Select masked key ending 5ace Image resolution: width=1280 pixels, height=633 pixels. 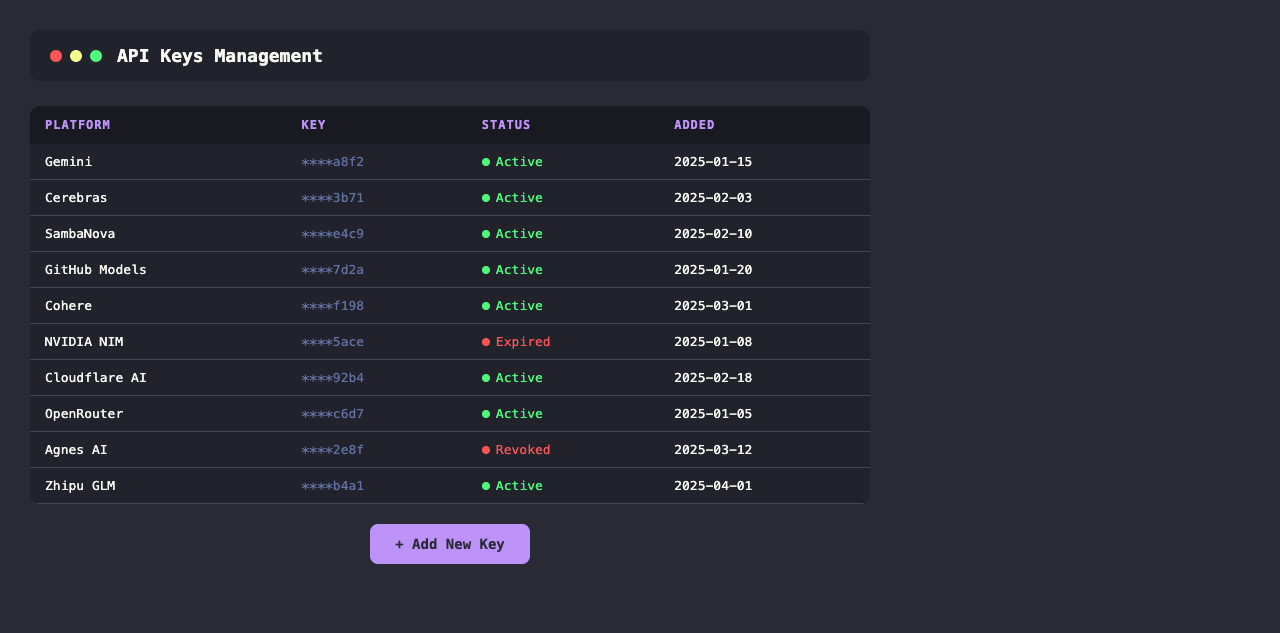click(333, 342)
